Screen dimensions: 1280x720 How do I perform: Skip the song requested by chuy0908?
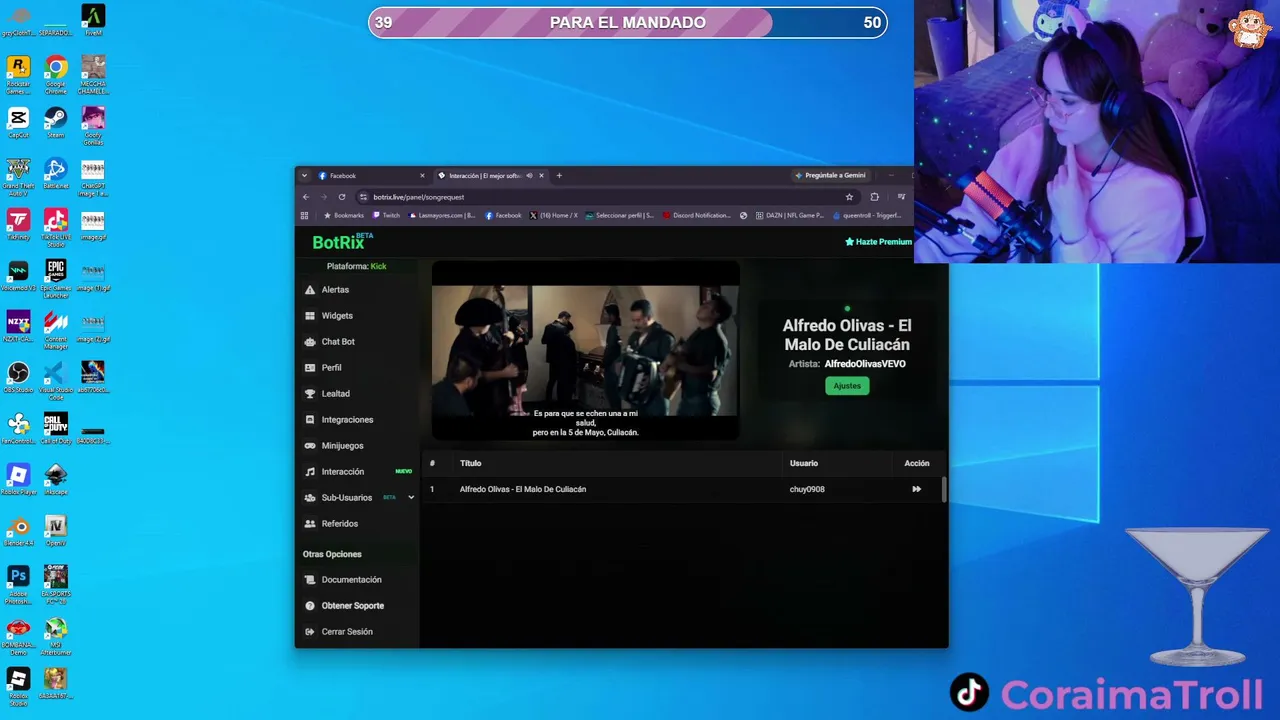(916, 489)
